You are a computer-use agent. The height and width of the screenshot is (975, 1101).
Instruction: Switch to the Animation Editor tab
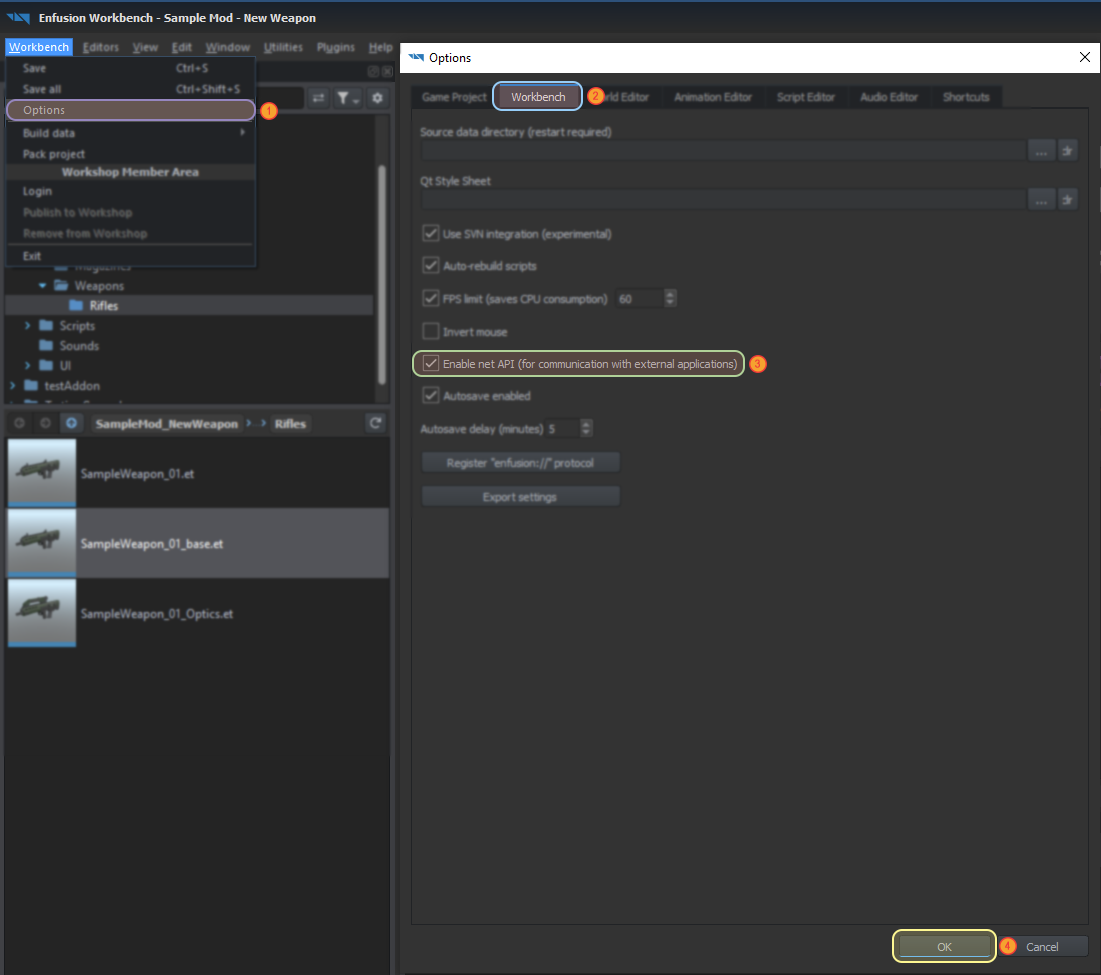[713, 97]
